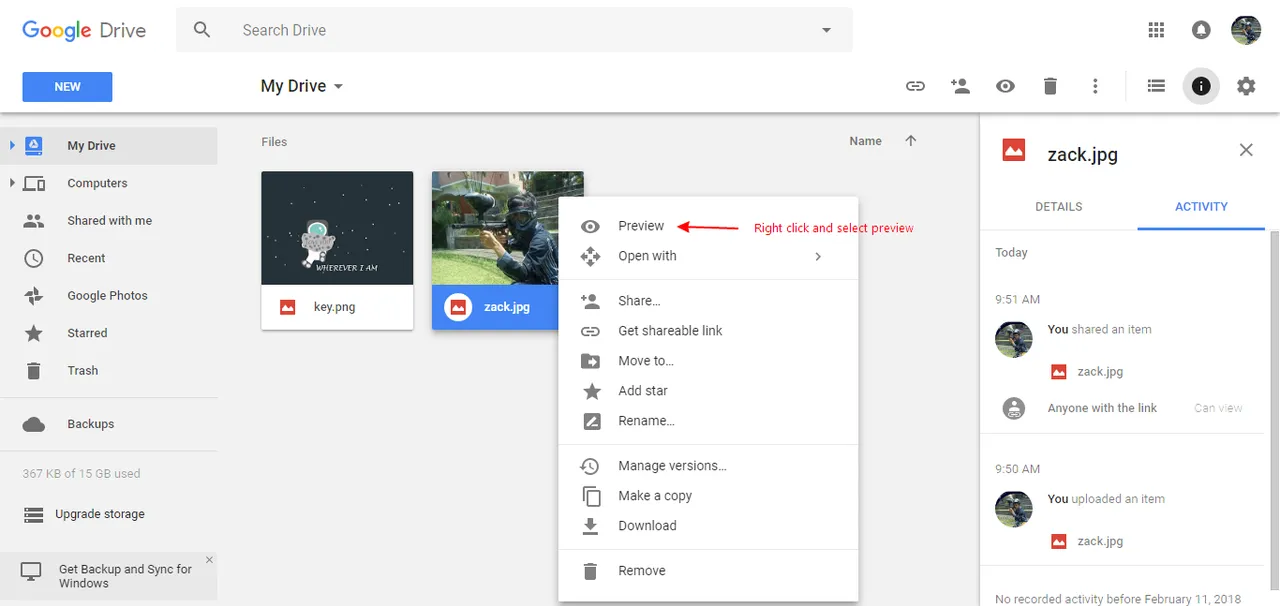Screen dimensions: 1280x606
Task: Switch to the DETAILS tab
Action: pos(1059,207)
